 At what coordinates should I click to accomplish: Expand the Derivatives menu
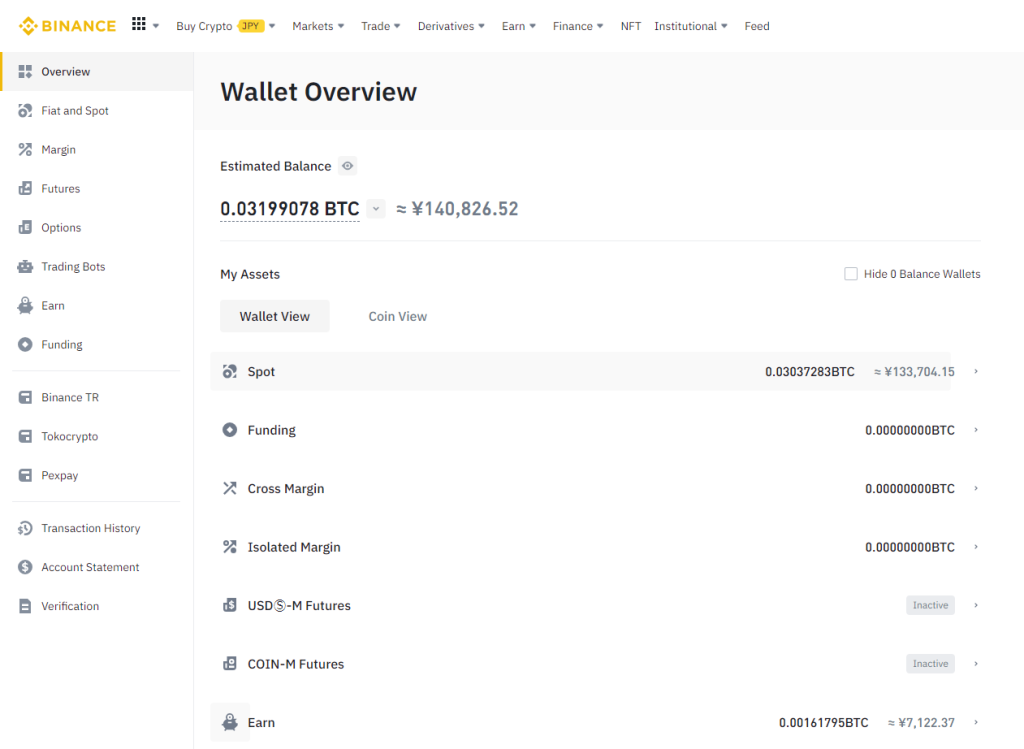451,26
